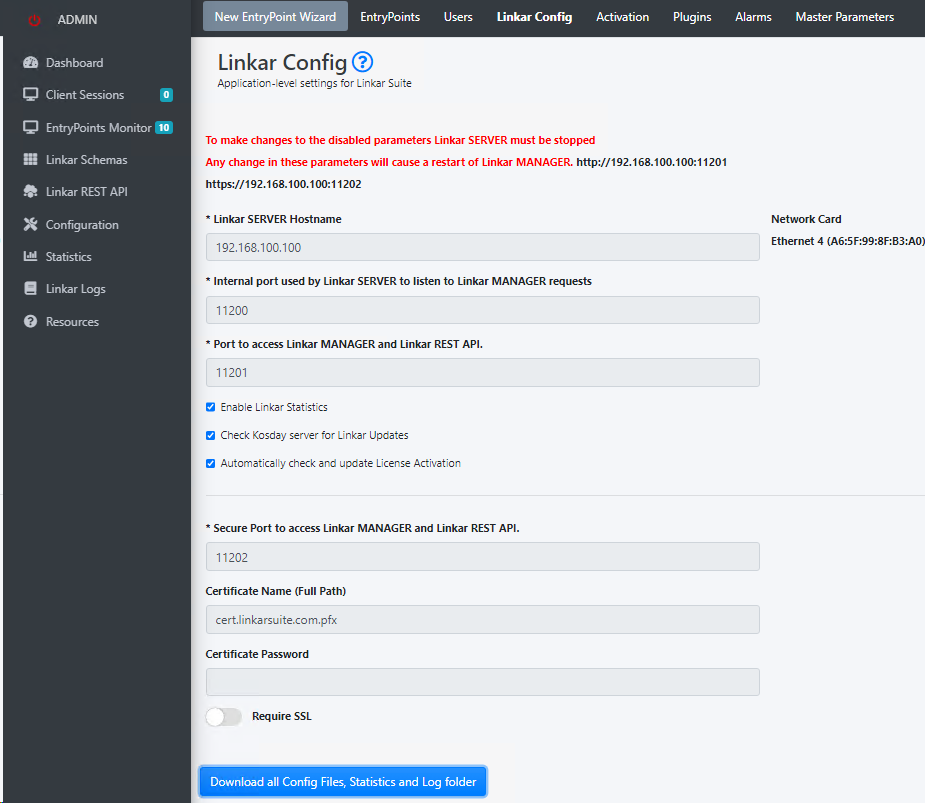Viewport: 925px width, 803px height.
Task: Click the Resources question mark icon
Action: click(x=31, y=322)
